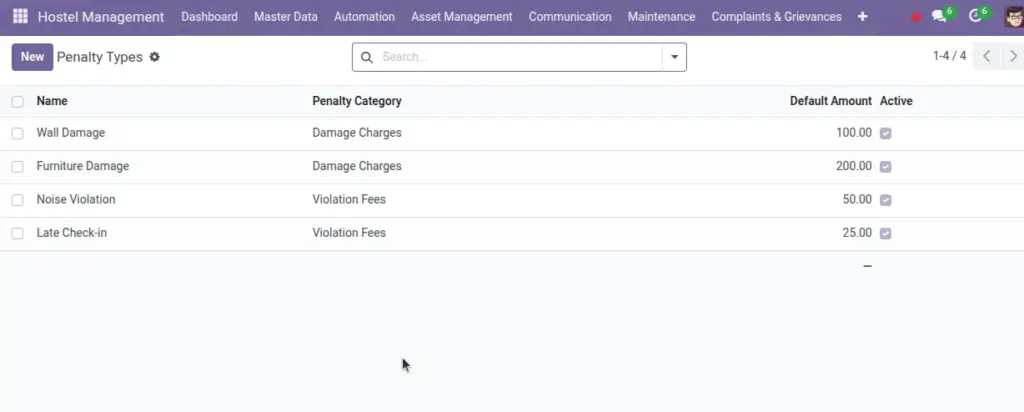Viewport: 1024px width, 412px height.
Task: Select the Noise Violation row checkbox
Action: [x=18, y=200]
